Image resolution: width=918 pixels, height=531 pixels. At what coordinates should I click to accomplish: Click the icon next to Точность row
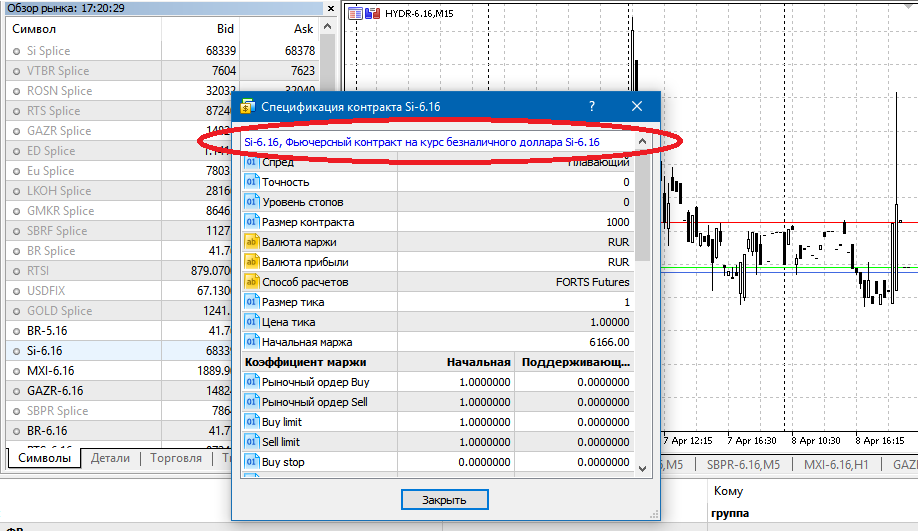click(252, 182)
